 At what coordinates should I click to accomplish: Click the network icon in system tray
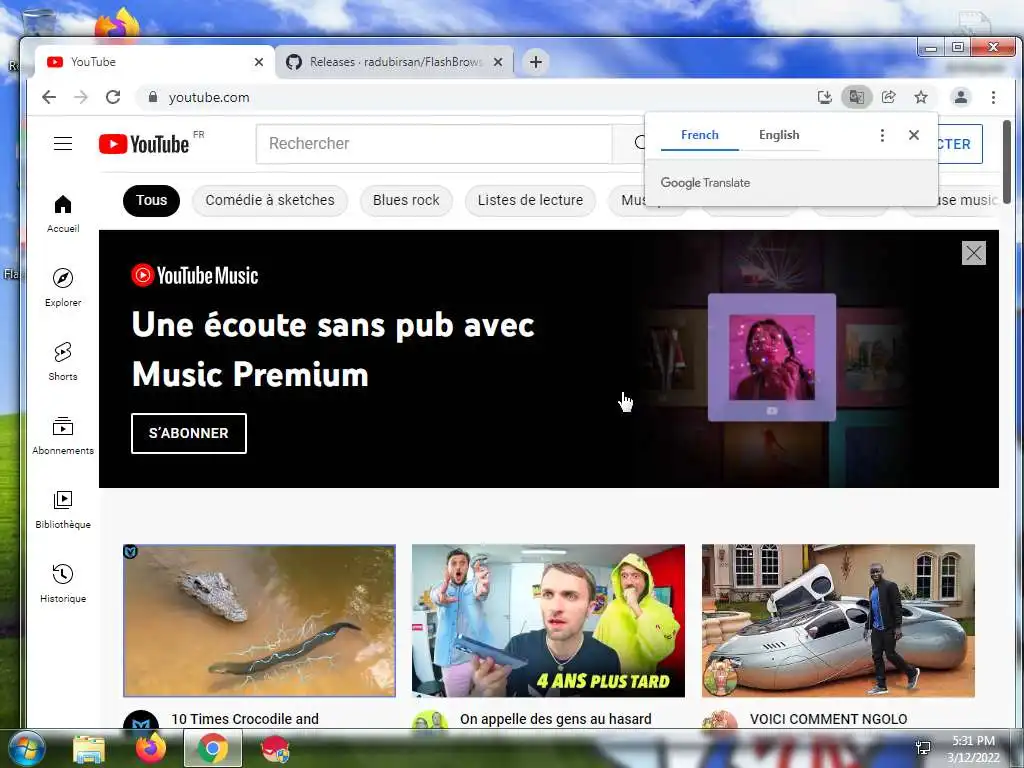click(923, 748)
